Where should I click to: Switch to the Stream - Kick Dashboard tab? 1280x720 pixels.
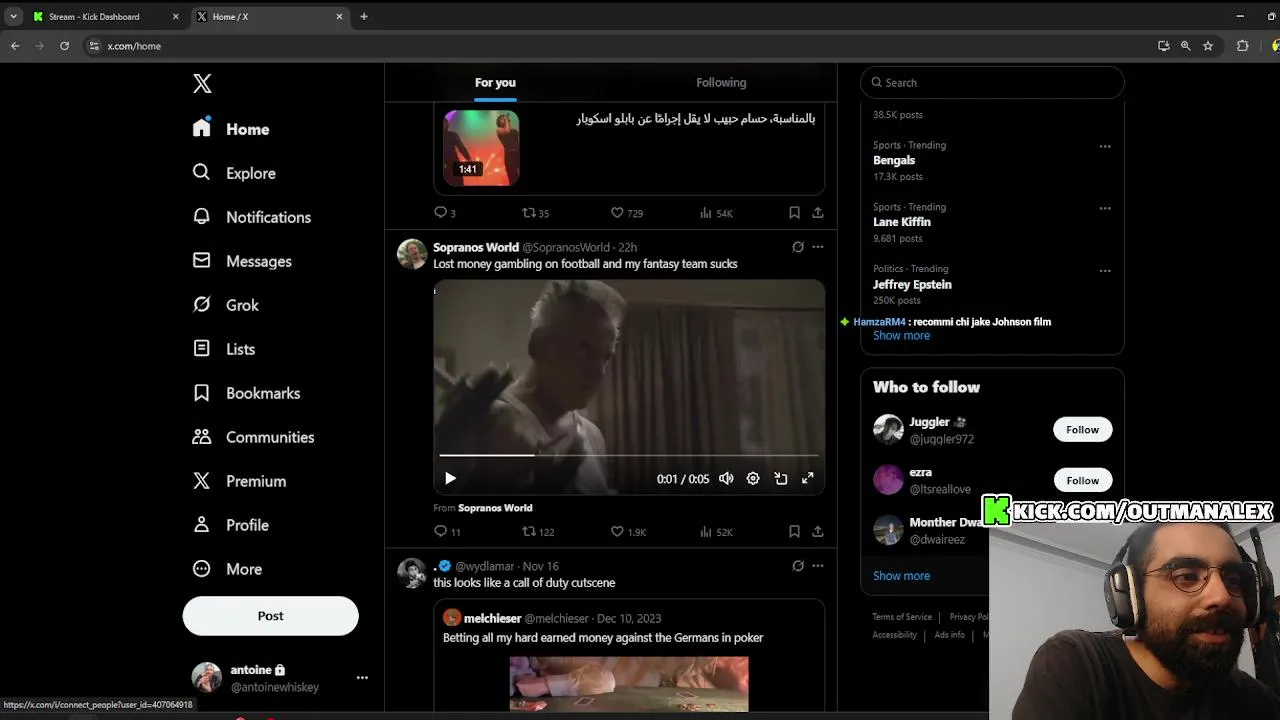[x=94, y=17]
